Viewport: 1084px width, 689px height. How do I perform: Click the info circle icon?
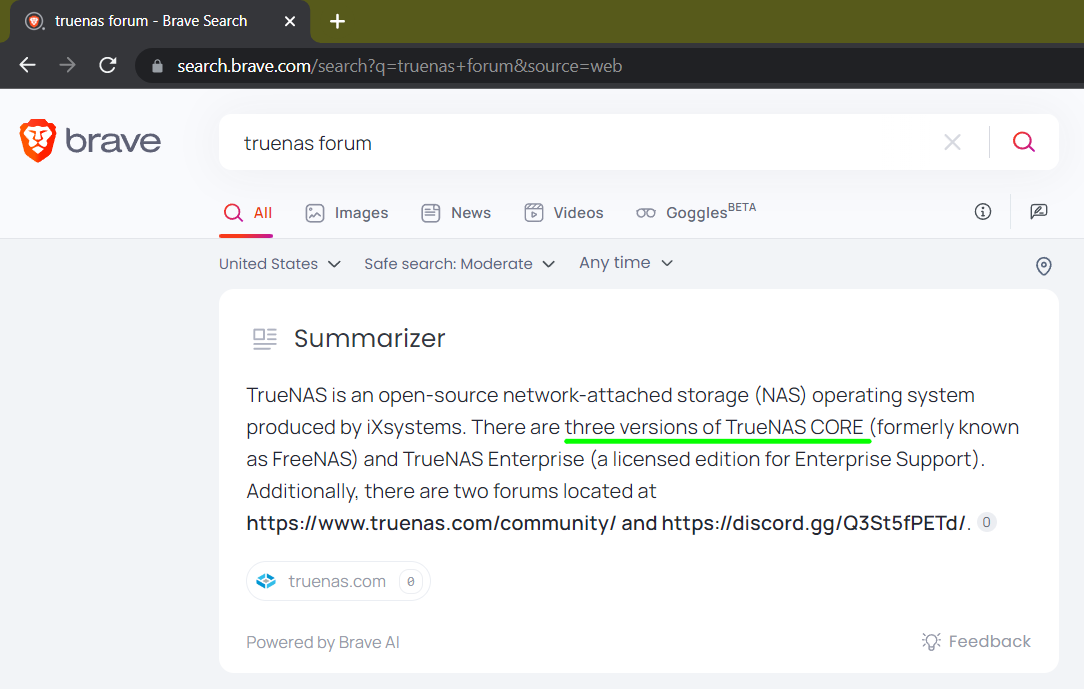[x=982, y=211]
